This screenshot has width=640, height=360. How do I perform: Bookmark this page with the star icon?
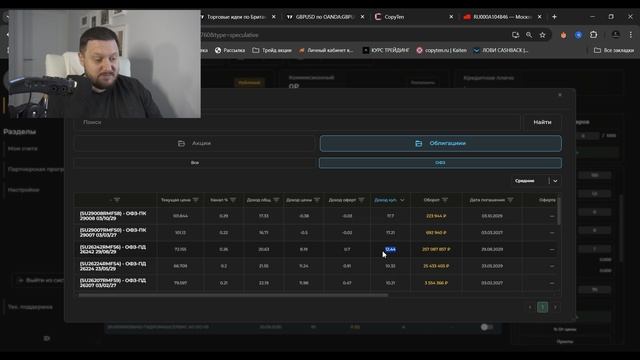coord(542,35)
